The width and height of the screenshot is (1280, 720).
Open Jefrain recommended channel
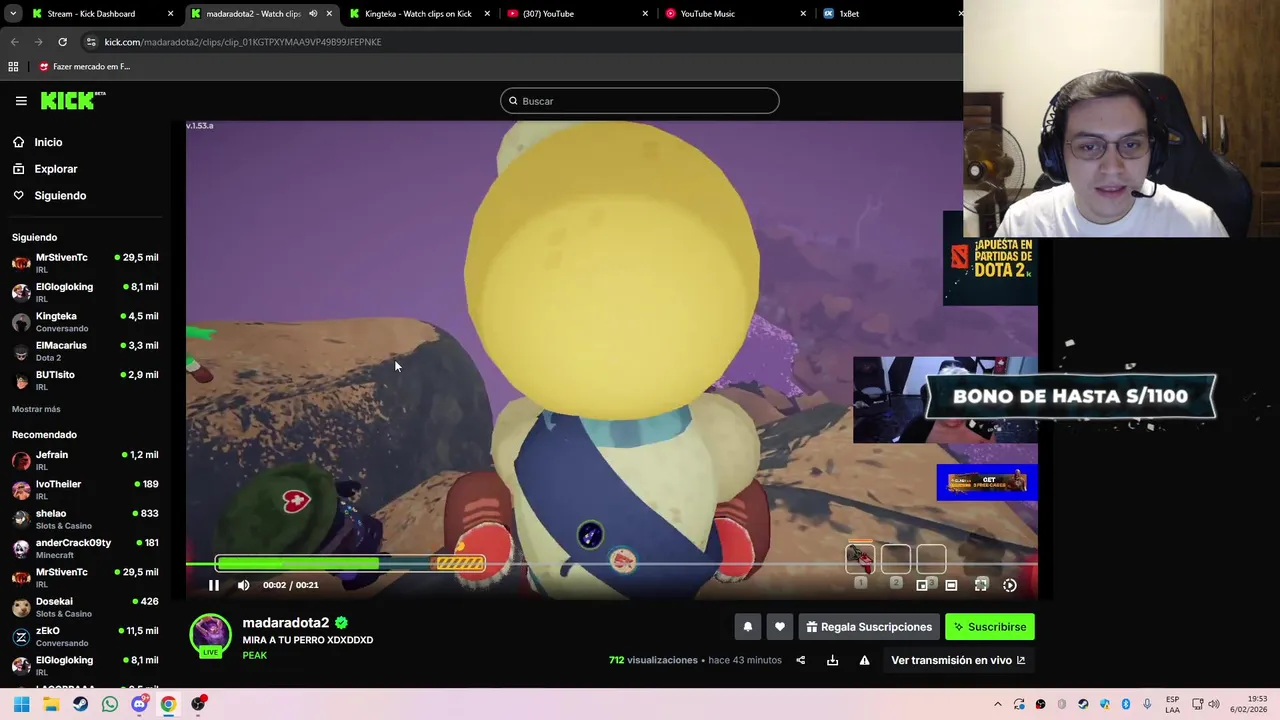click(84, 460)
